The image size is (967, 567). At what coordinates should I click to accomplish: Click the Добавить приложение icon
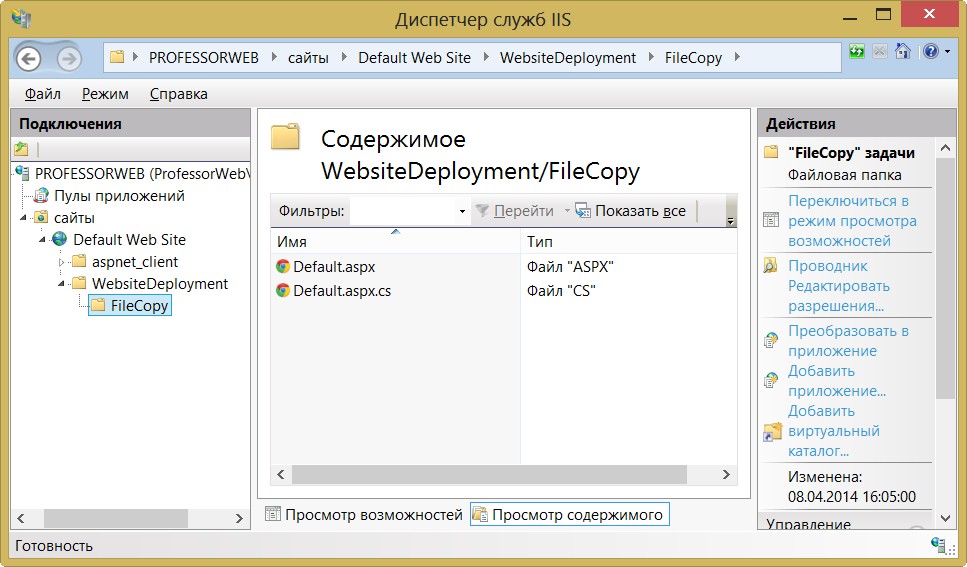tap(771, 380)
